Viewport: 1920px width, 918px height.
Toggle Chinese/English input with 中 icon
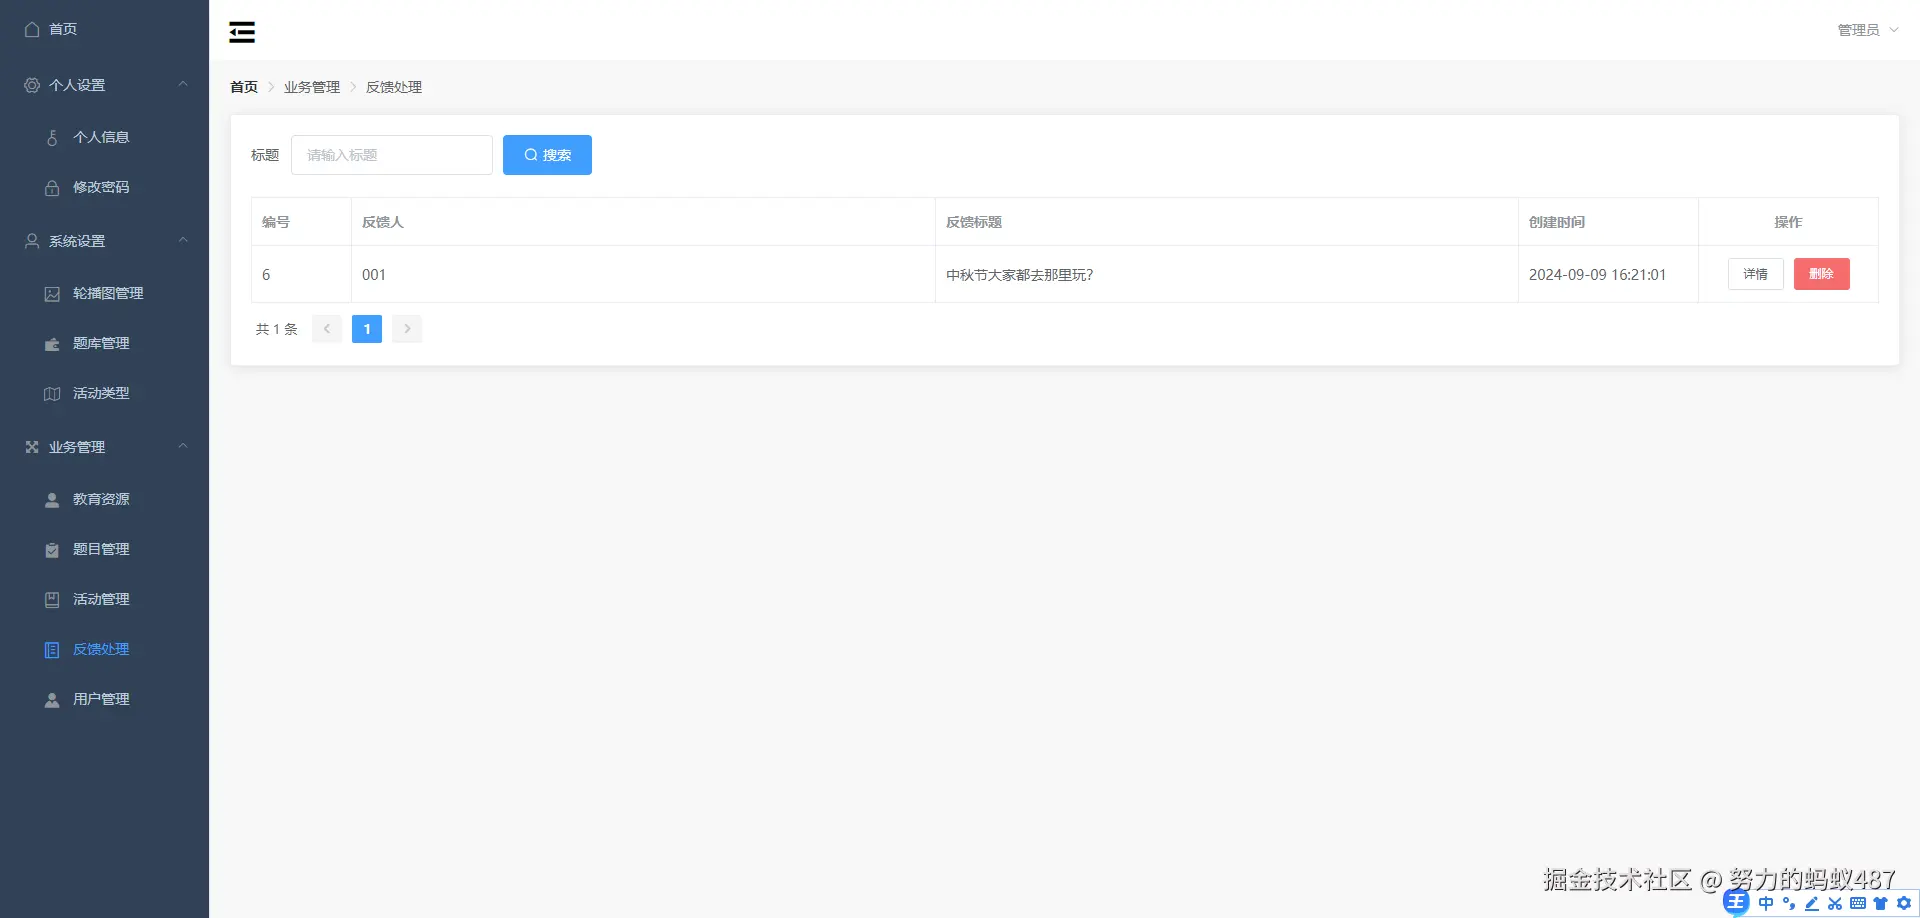coord(1766,903)
